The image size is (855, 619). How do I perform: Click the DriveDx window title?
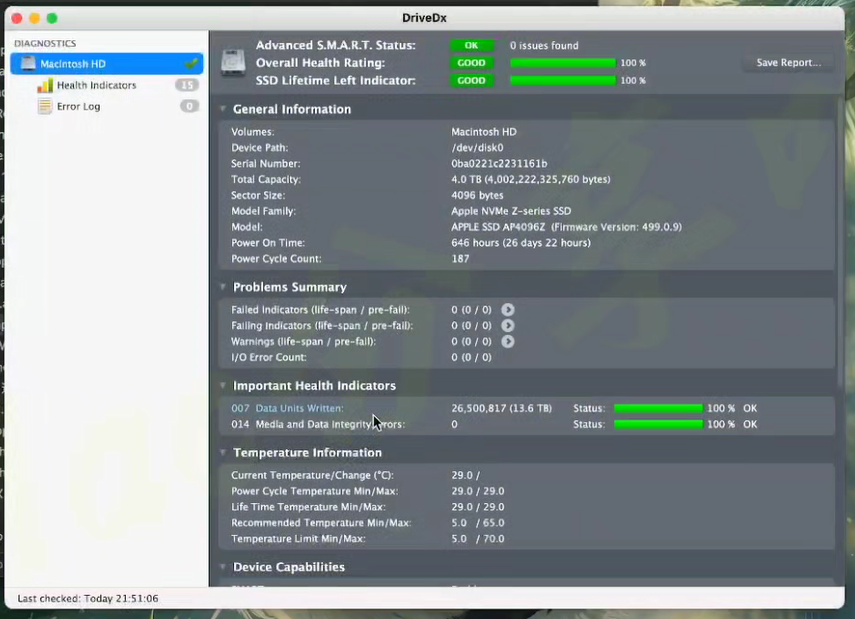pyautogui.click(x=424, y=17)
